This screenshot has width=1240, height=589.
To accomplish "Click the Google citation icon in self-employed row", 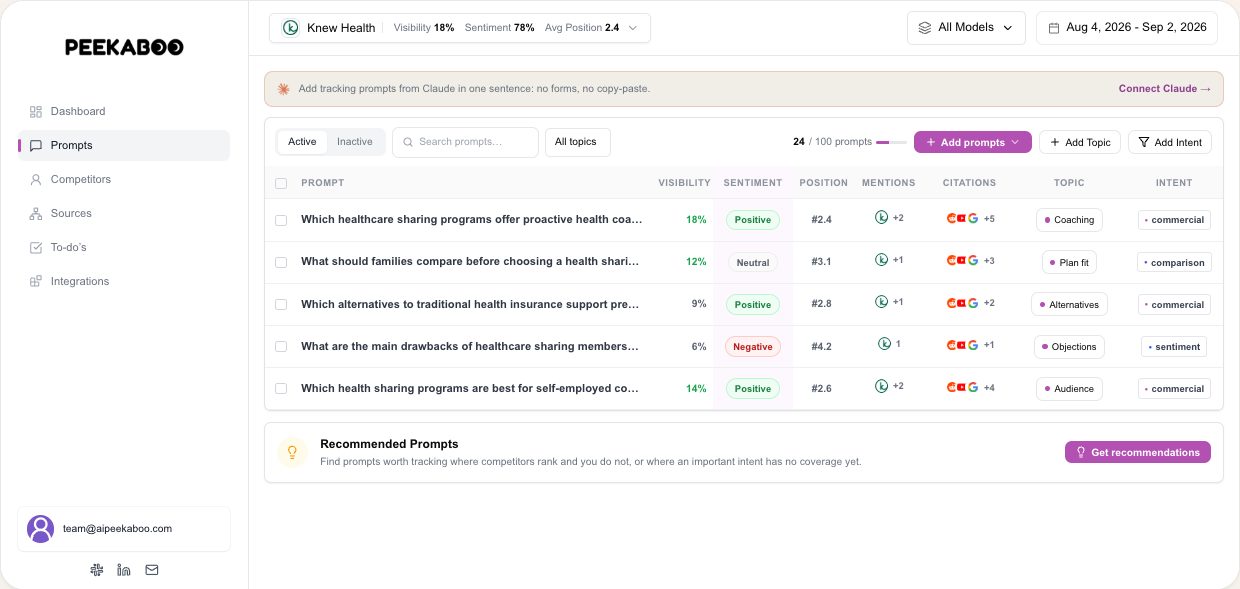I will coord(973,386).
